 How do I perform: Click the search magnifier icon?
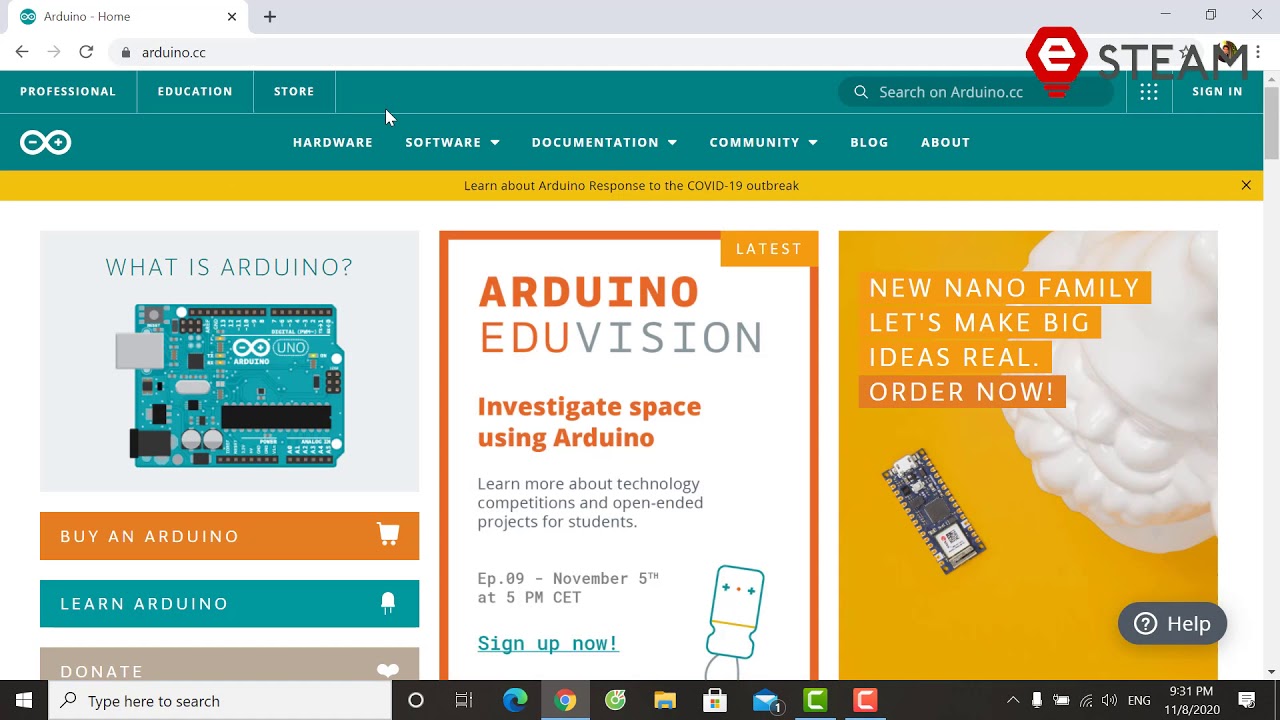coord(861,92)
